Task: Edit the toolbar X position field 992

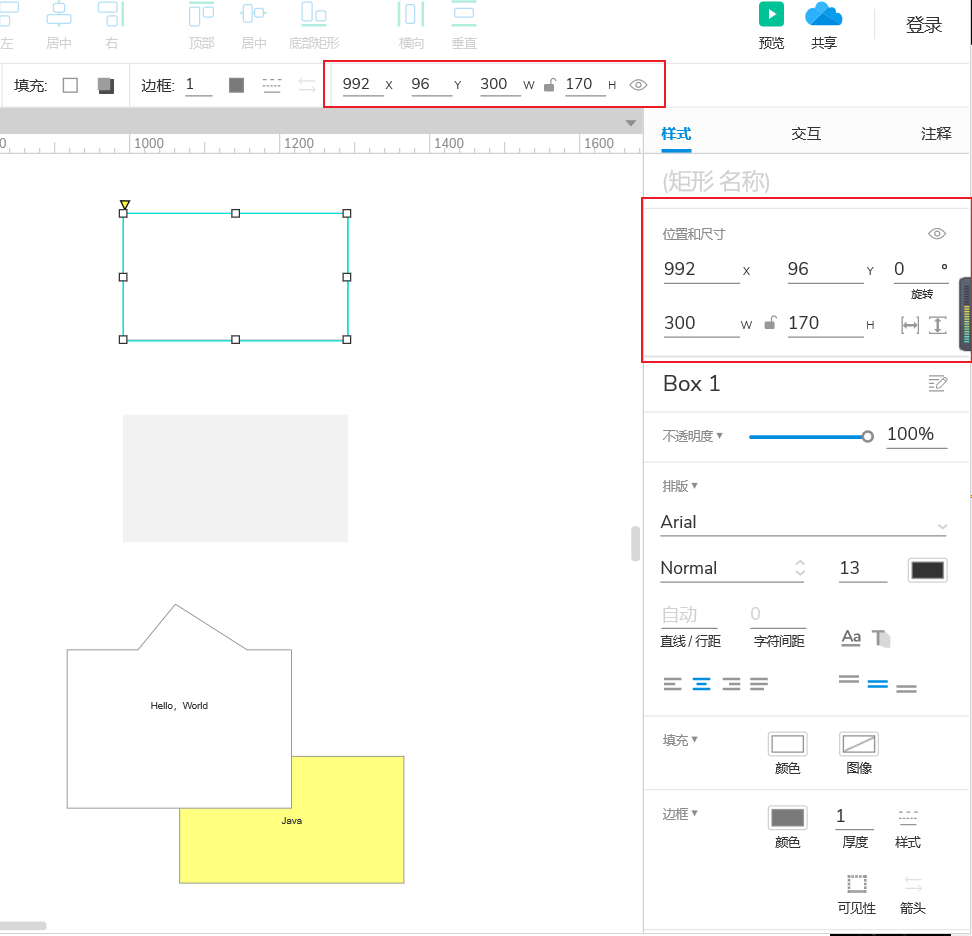Action: click(363, 85)
